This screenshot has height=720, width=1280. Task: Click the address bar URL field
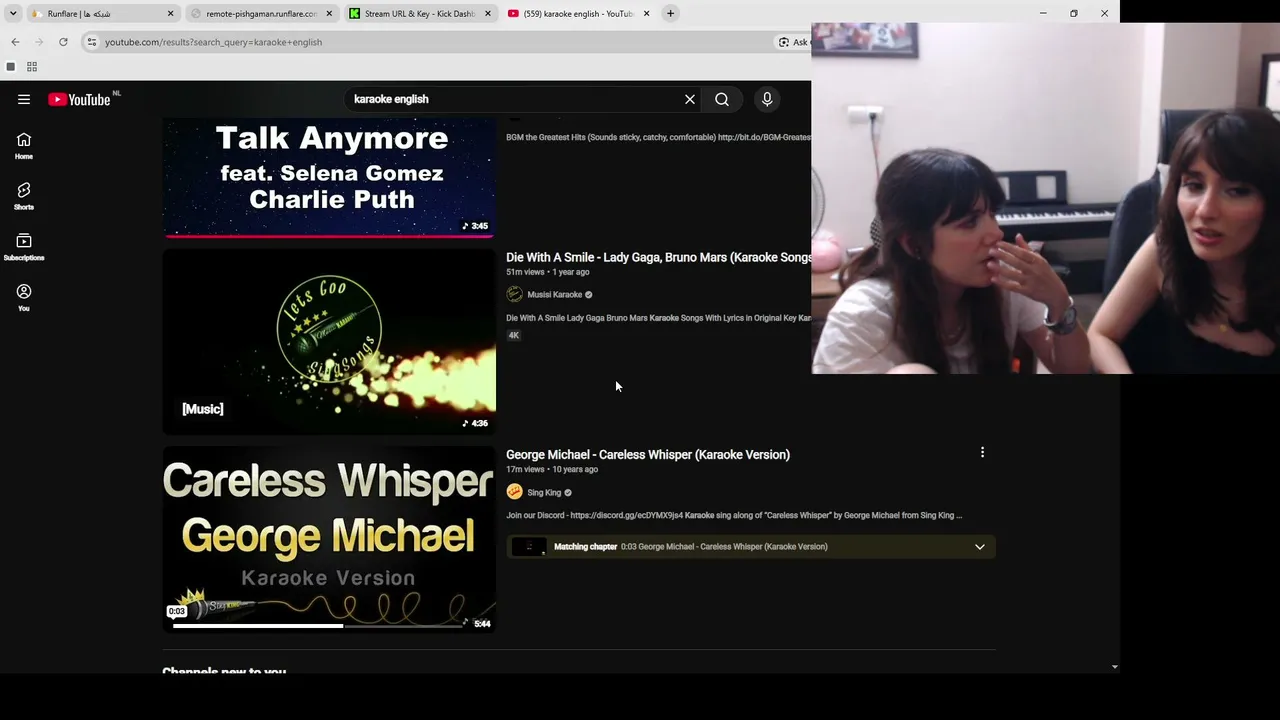[437, 42]
